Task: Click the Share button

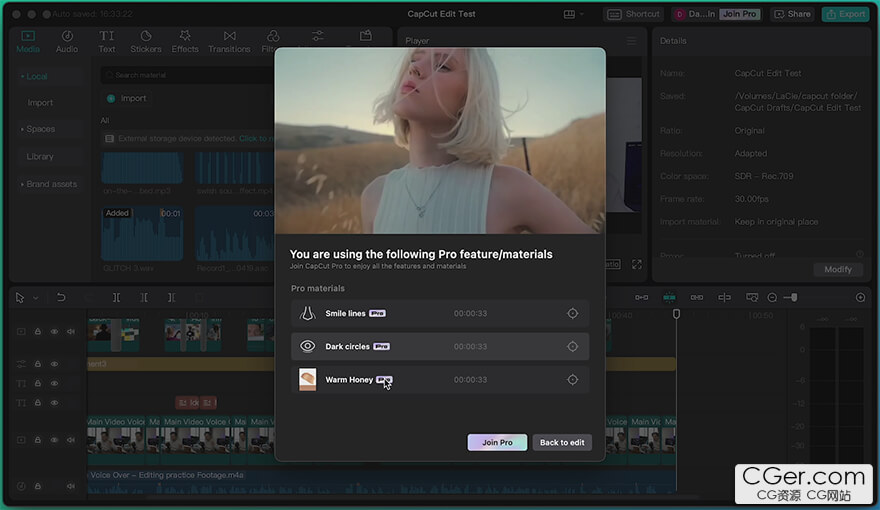Action: pyautogui.click(x=792, y=14)
